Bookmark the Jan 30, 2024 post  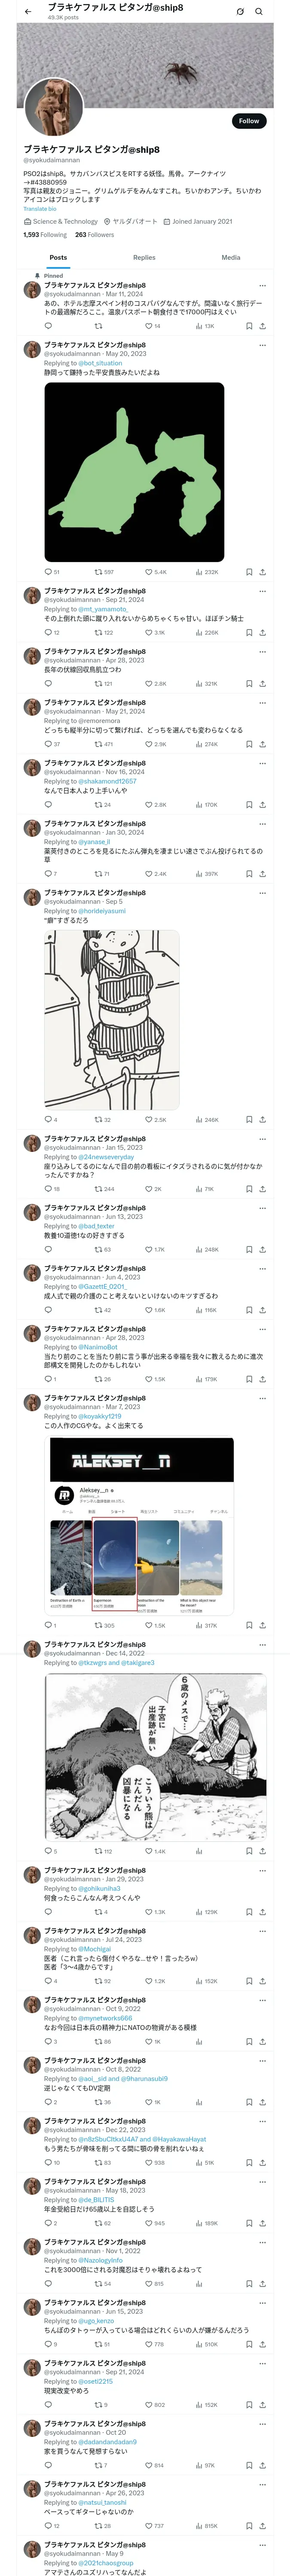click(249, 874)
